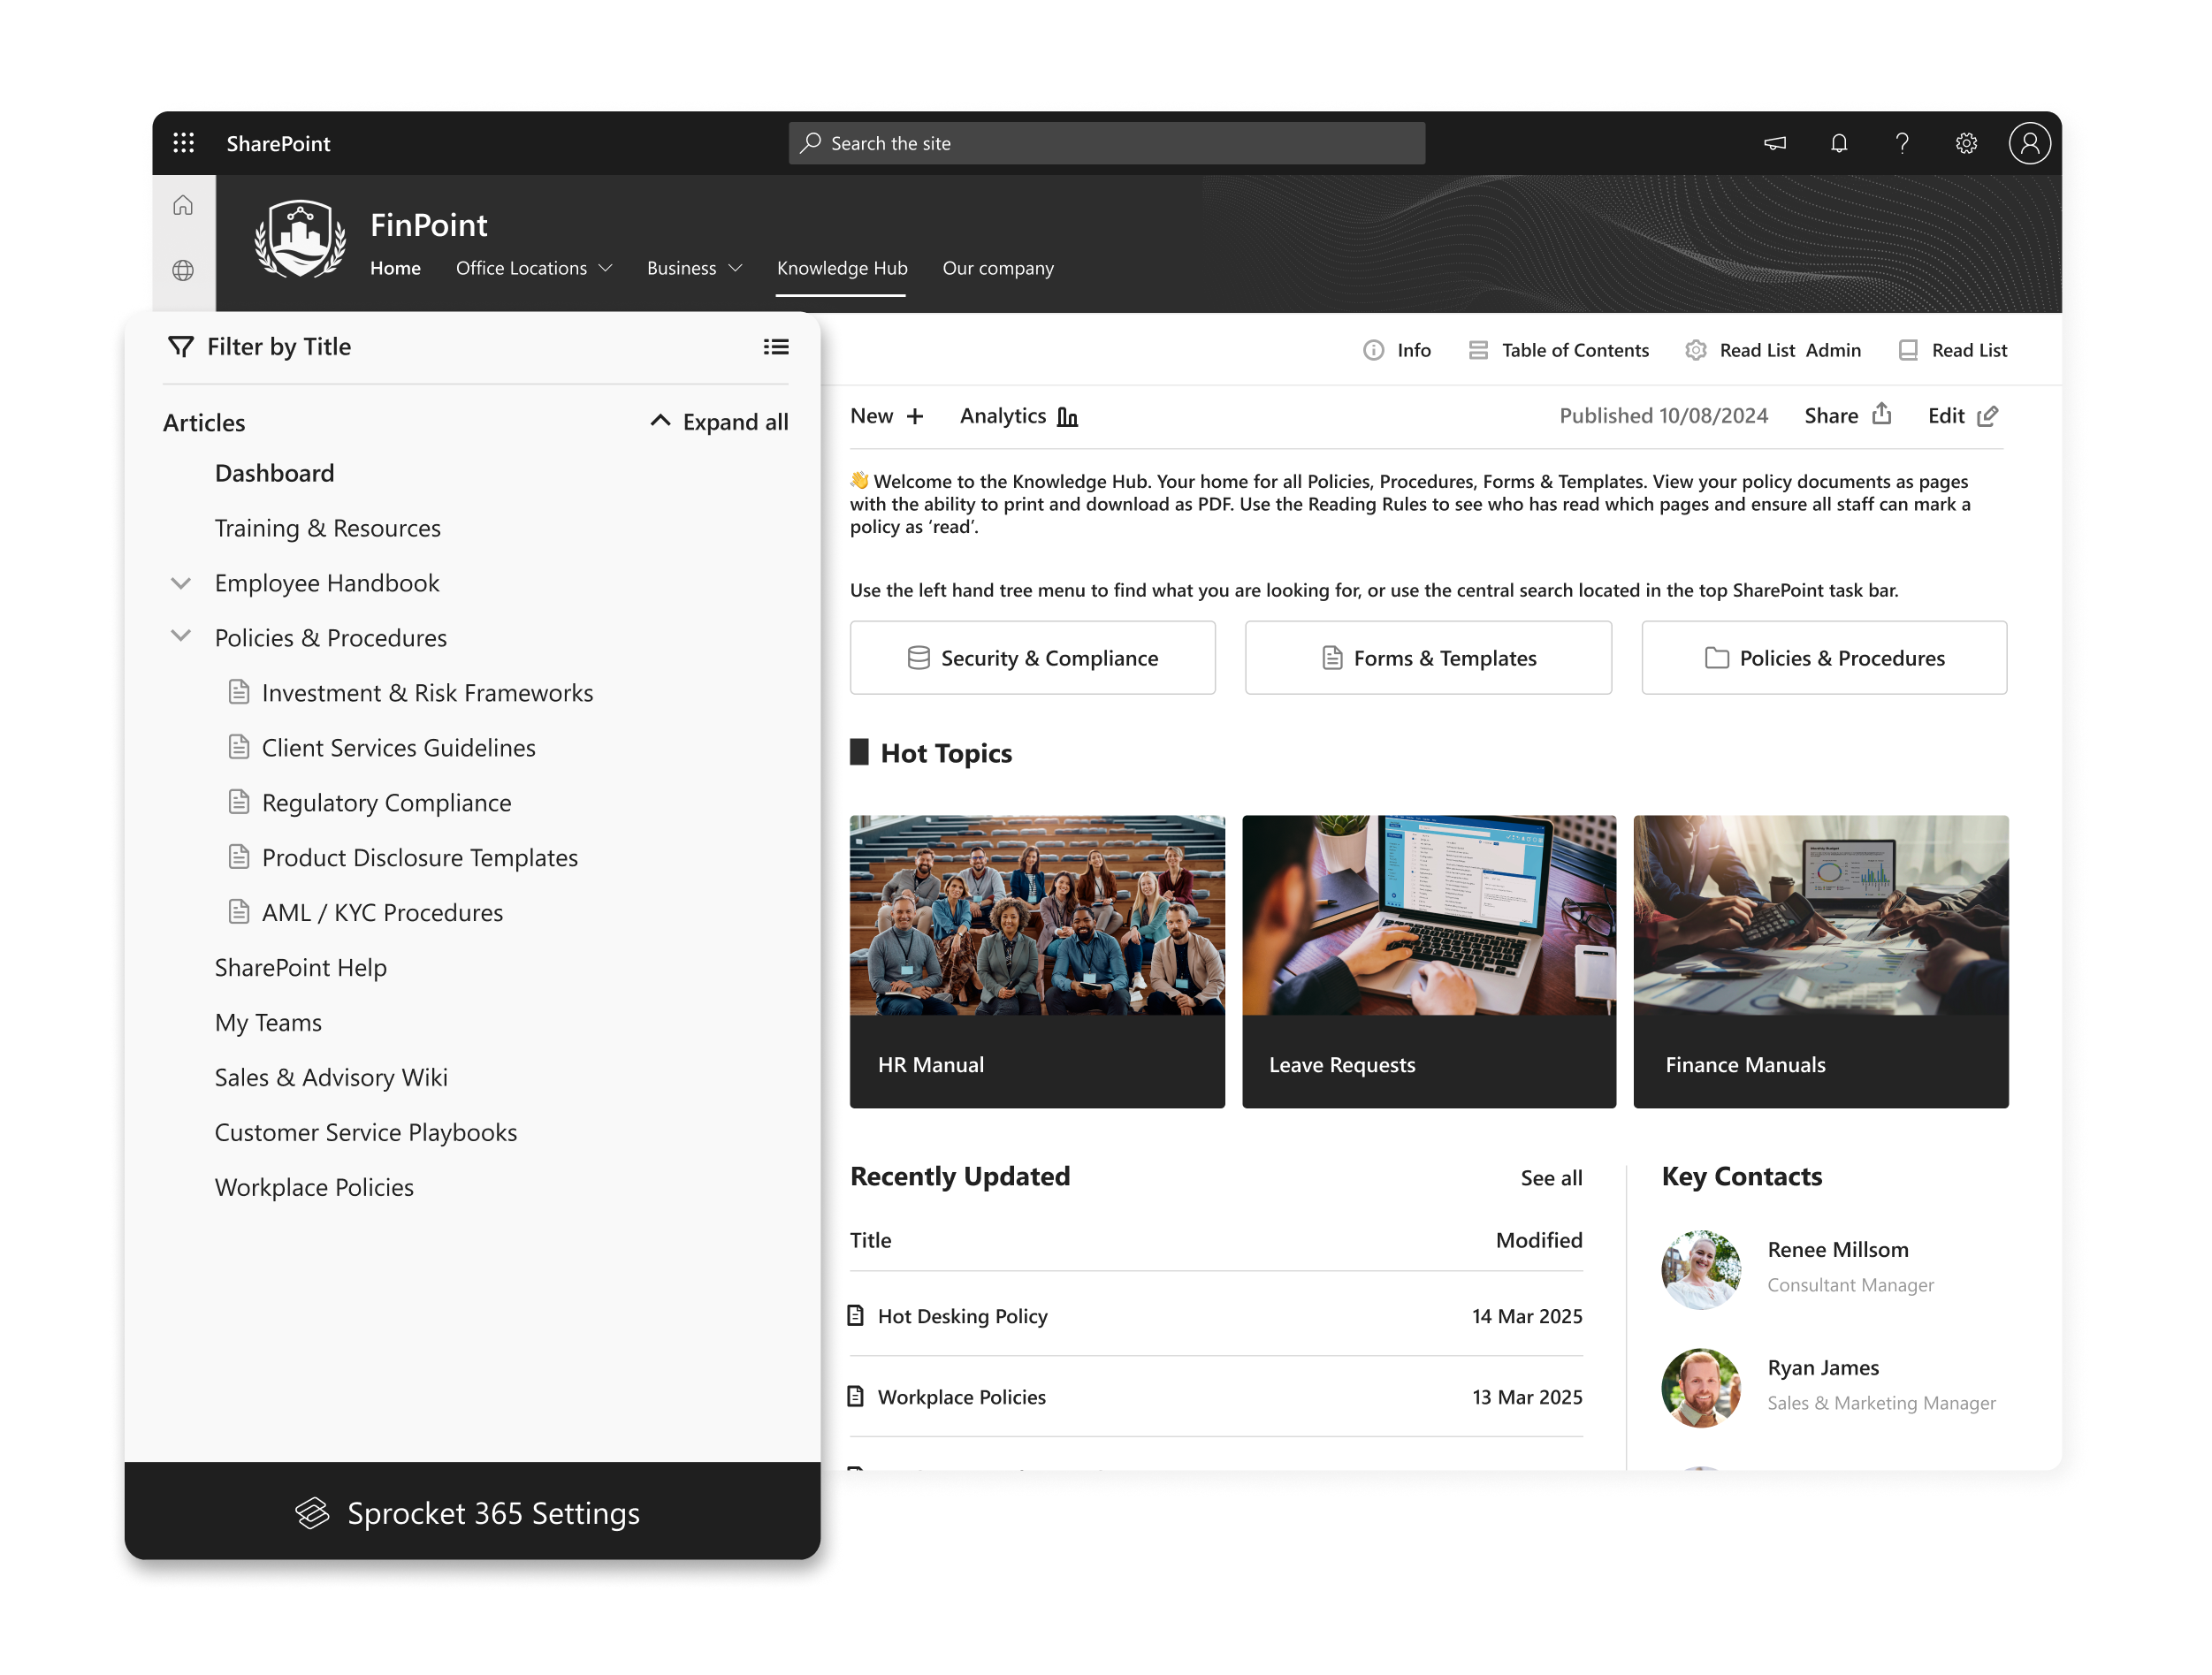This screenshot has height=1675, width=2212.
Task: Open SharePoint settings gear
Action: point(1966,143)
